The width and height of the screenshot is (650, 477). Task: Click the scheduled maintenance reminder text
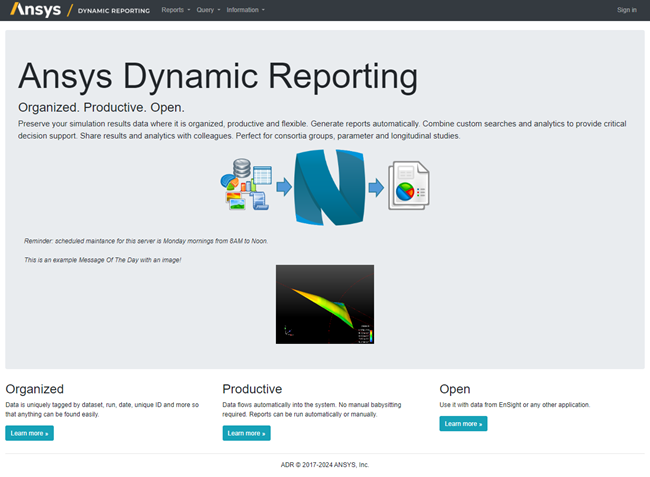pyautogui.click(x=146, y=241)
